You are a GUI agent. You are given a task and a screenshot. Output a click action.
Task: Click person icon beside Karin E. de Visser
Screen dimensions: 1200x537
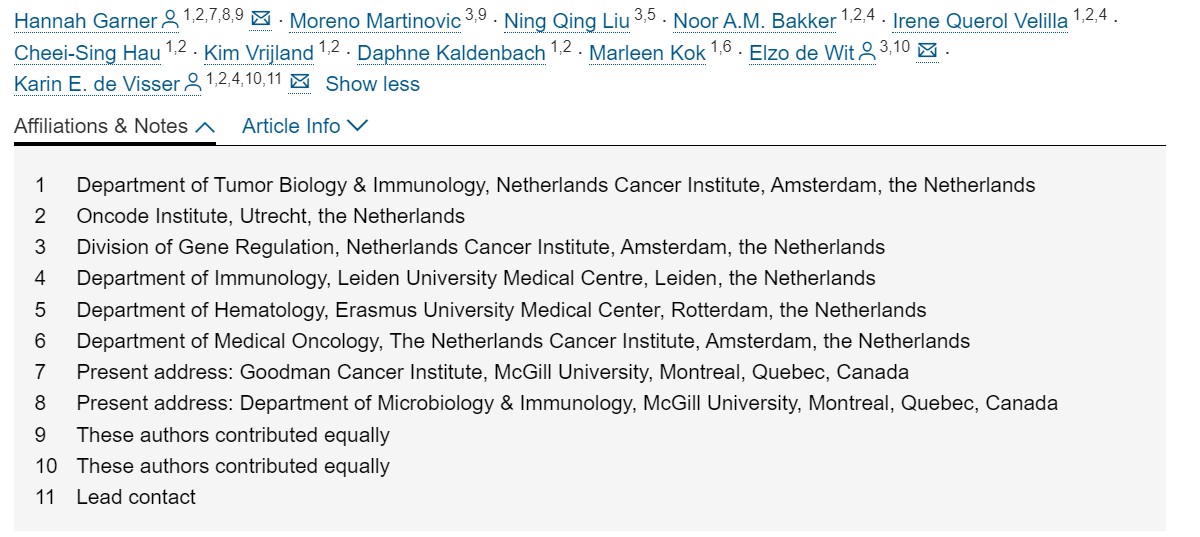point(193,84)
